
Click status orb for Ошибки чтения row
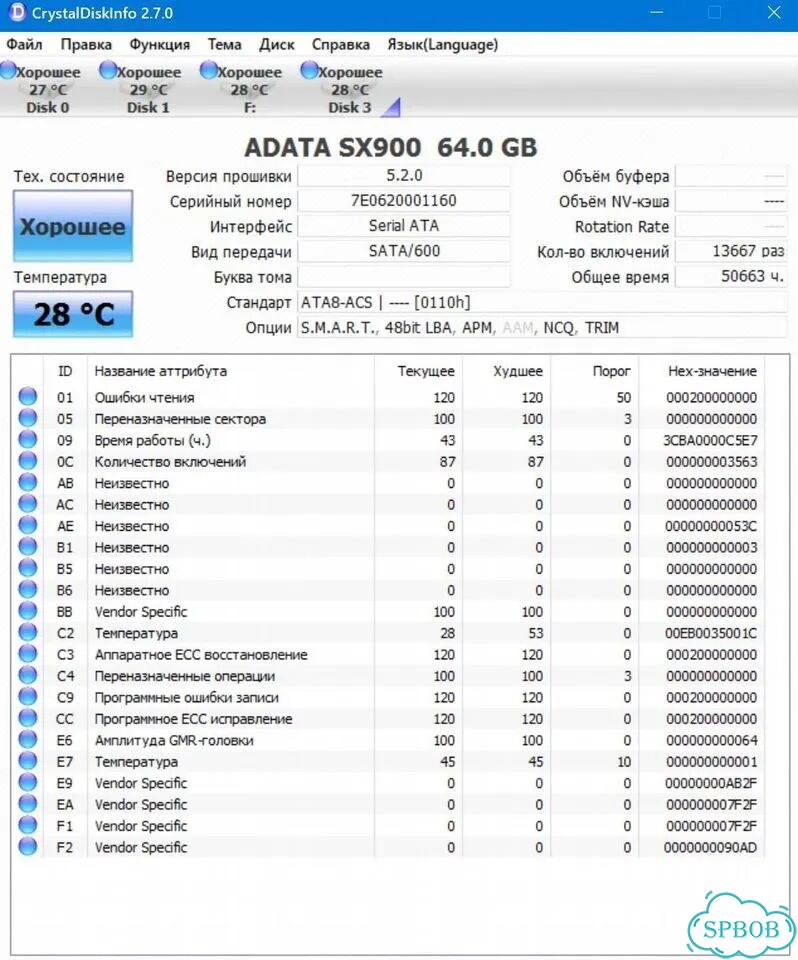click(x=28, y=397)
